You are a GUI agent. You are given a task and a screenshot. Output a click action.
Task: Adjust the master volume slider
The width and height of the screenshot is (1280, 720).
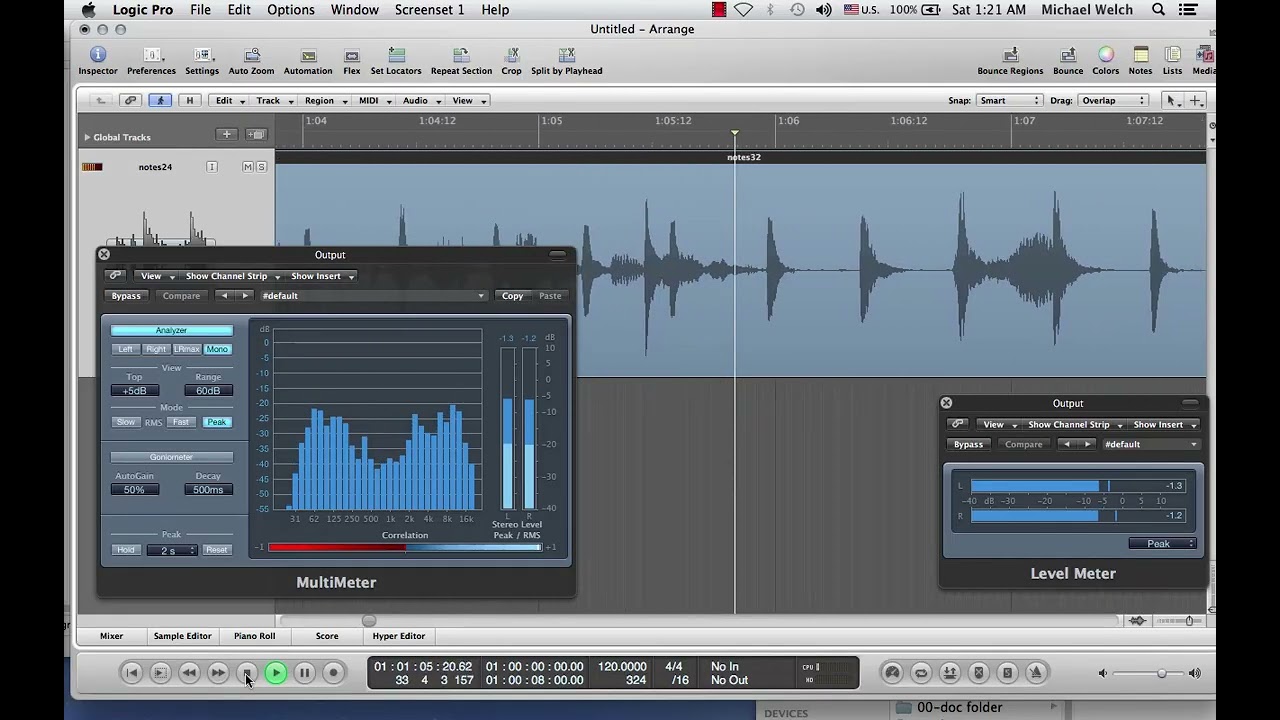point(1149,674)
